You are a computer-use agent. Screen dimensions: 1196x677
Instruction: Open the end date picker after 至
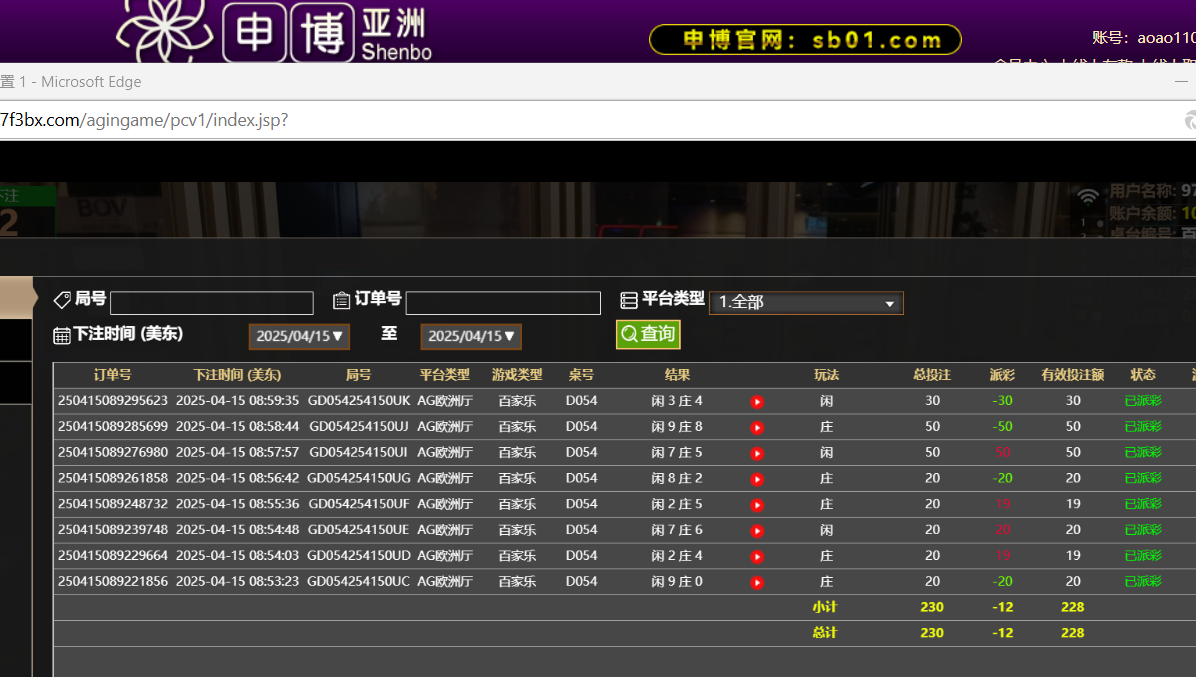click(471, 336)
